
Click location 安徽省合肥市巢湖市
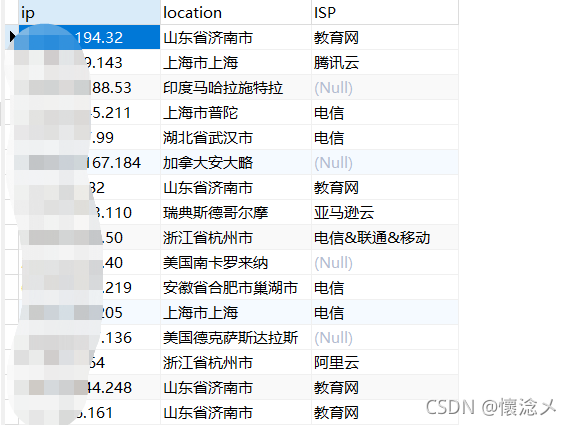tap(231, 287)
